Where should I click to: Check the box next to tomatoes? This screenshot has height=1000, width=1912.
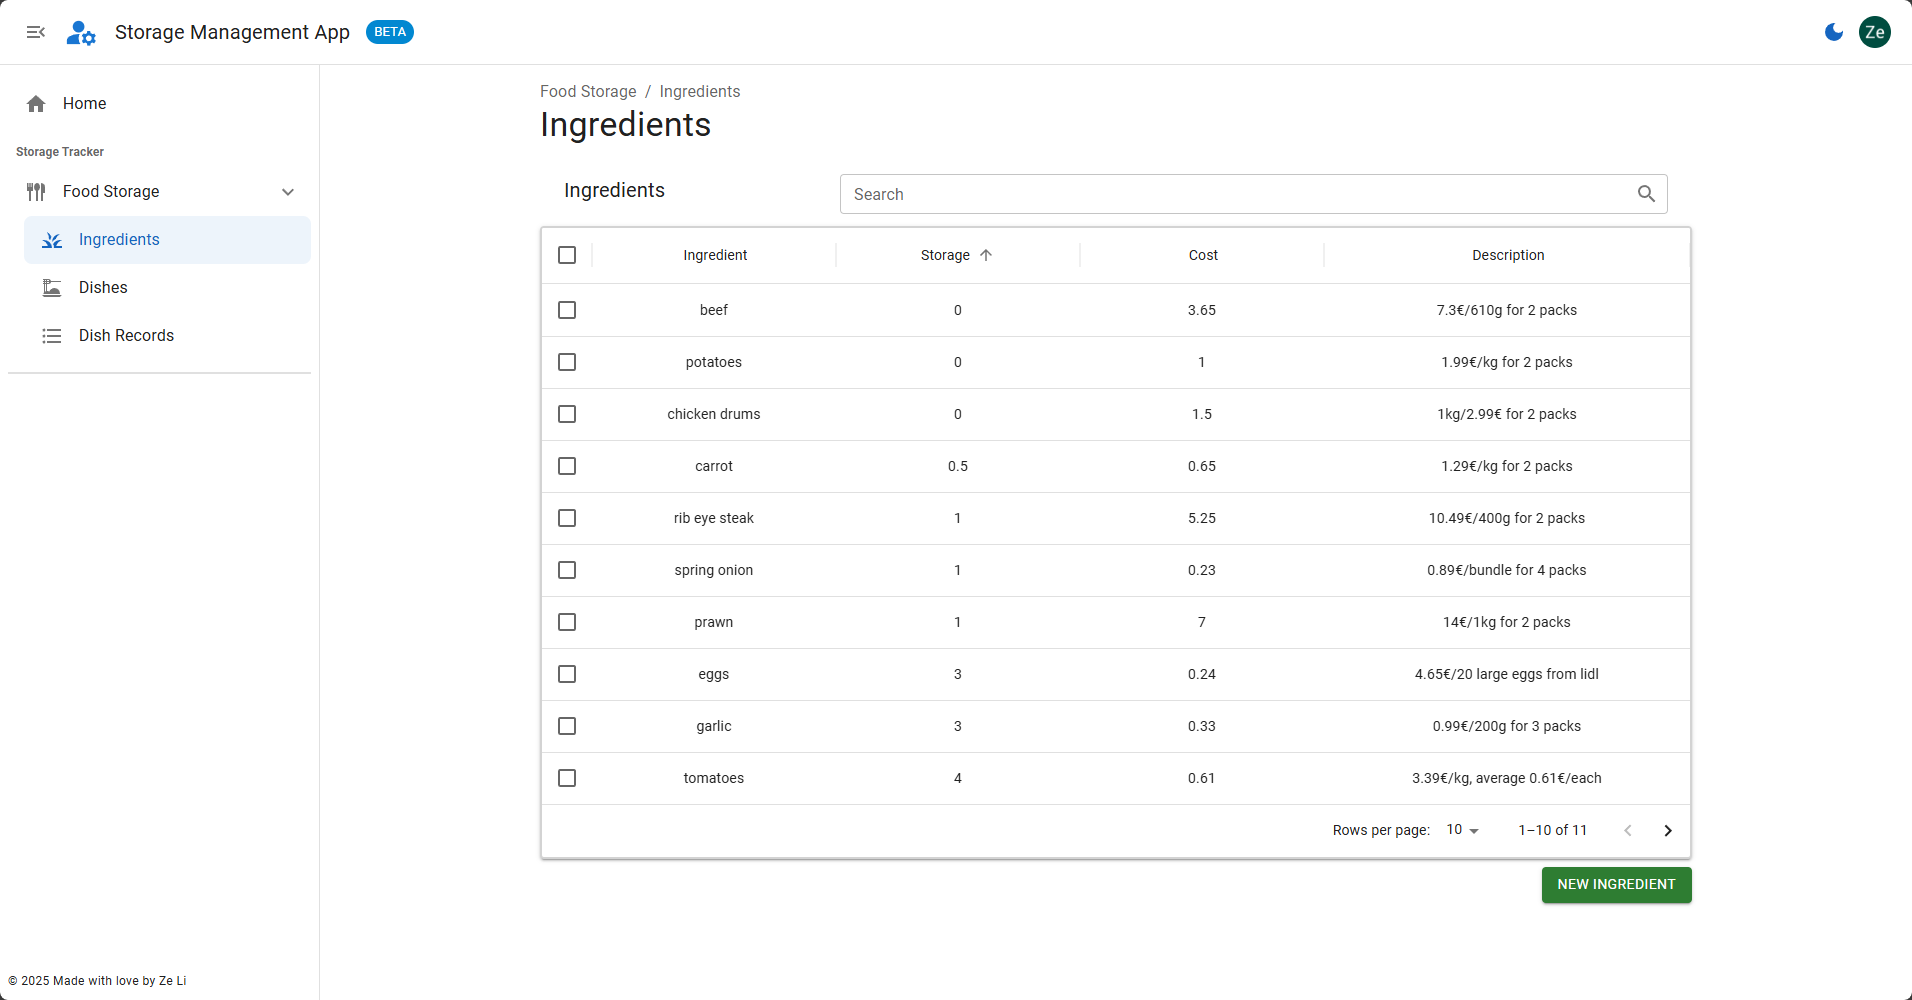click(567, 778)
